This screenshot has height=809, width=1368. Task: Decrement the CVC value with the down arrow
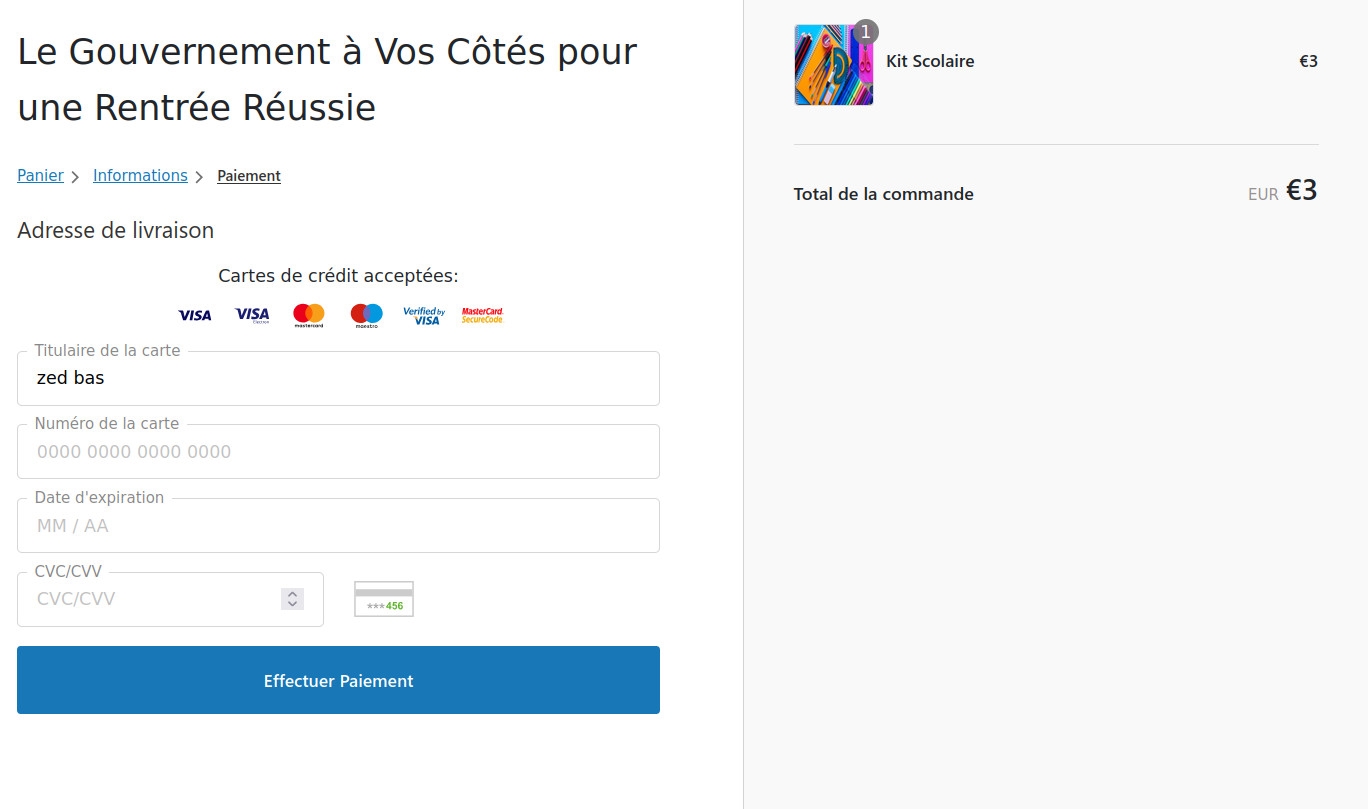click(292, 604)
